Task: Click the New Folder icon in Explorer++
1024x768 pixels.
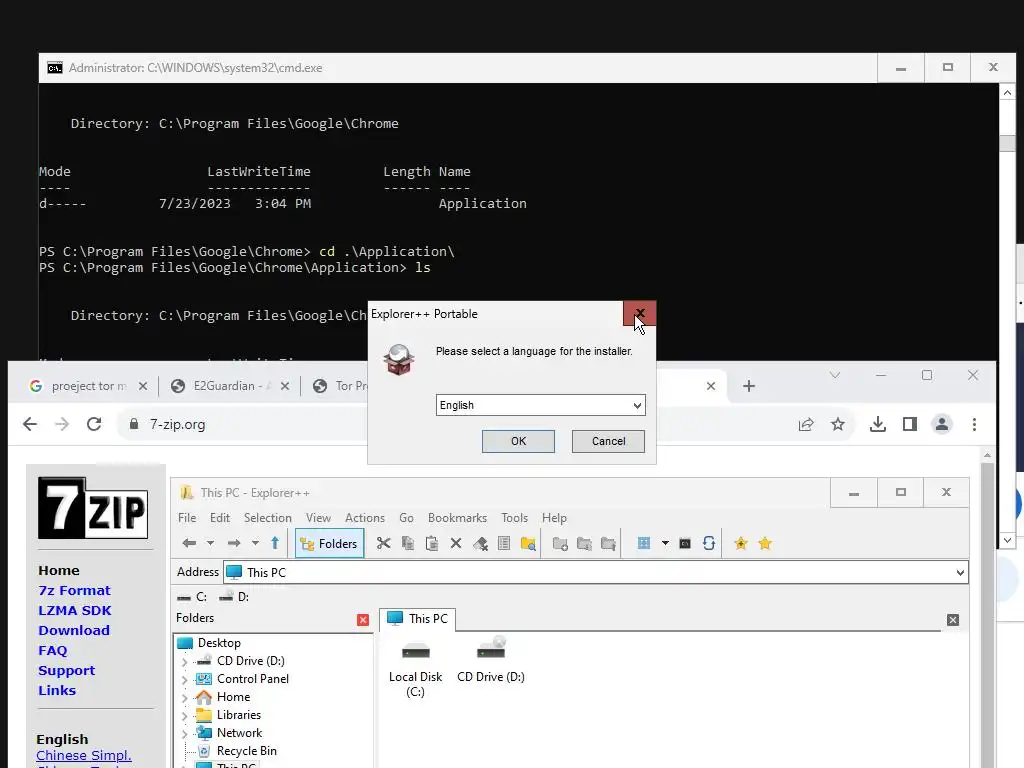Action: 560,543
